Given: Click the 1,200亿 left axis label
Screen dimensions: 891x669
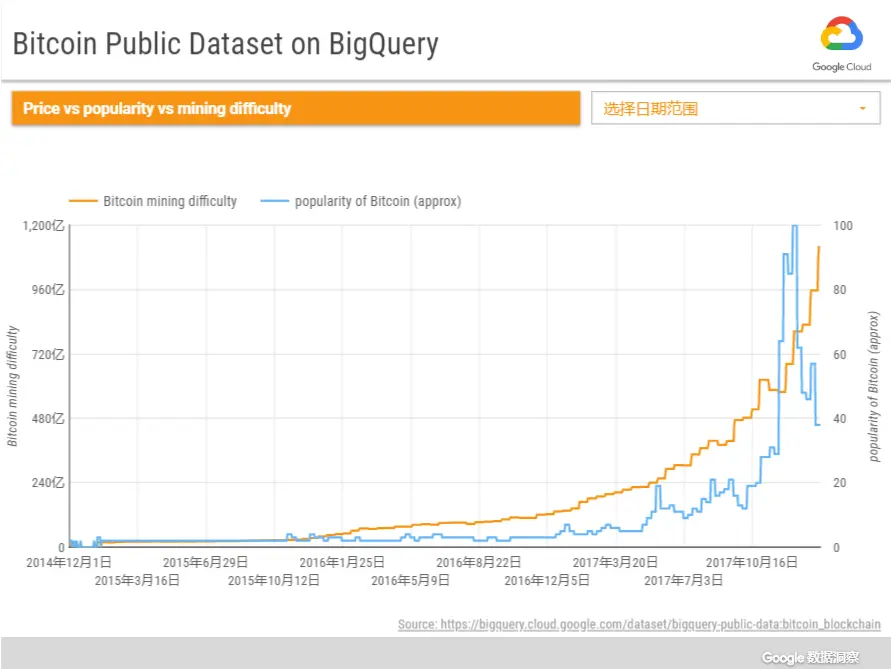Looking at the screenshot, I should 43,226.
